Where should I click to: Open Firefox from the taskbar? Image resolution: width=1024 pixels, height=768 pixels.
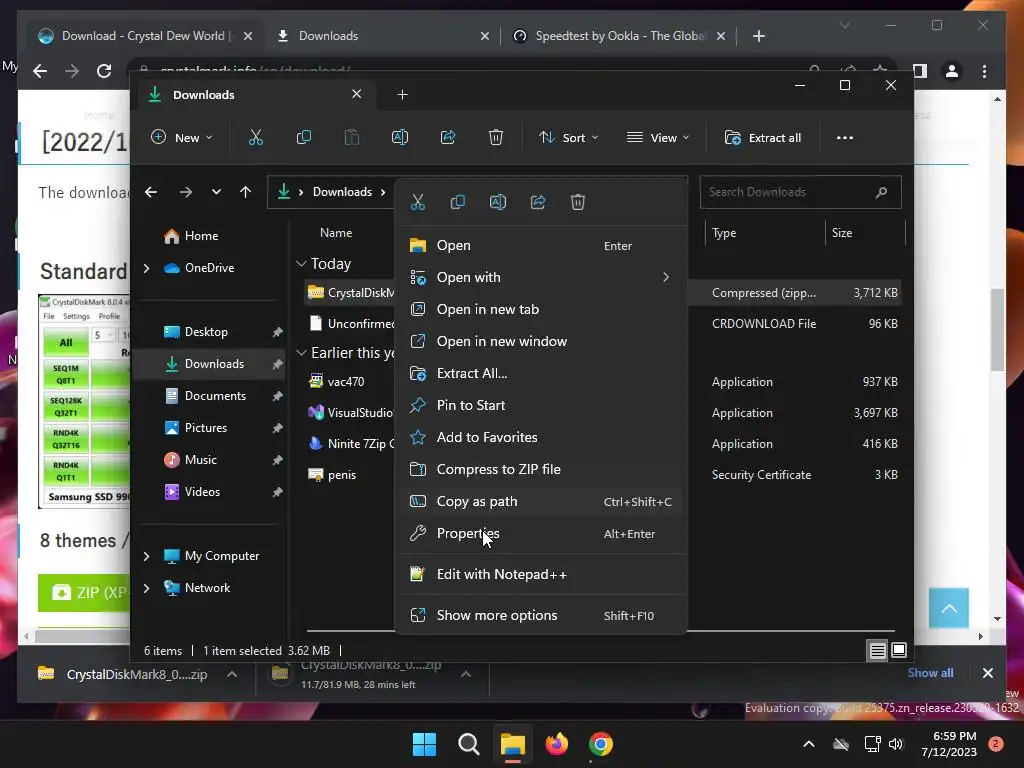(x=556, y=744)
